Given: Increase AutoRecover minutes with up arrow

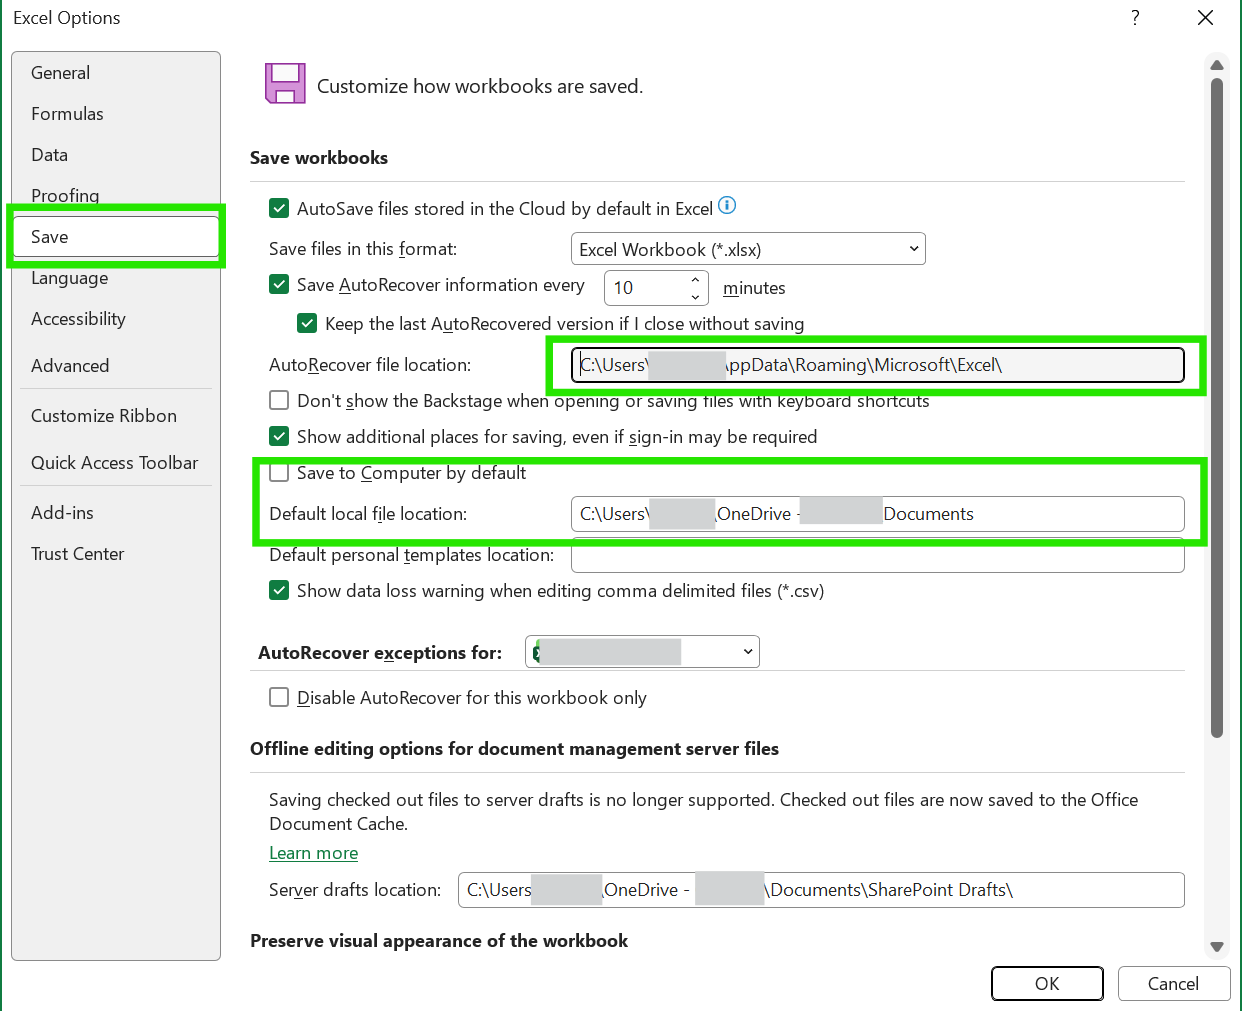Looking at the screenshot, I should click(695, 280).
